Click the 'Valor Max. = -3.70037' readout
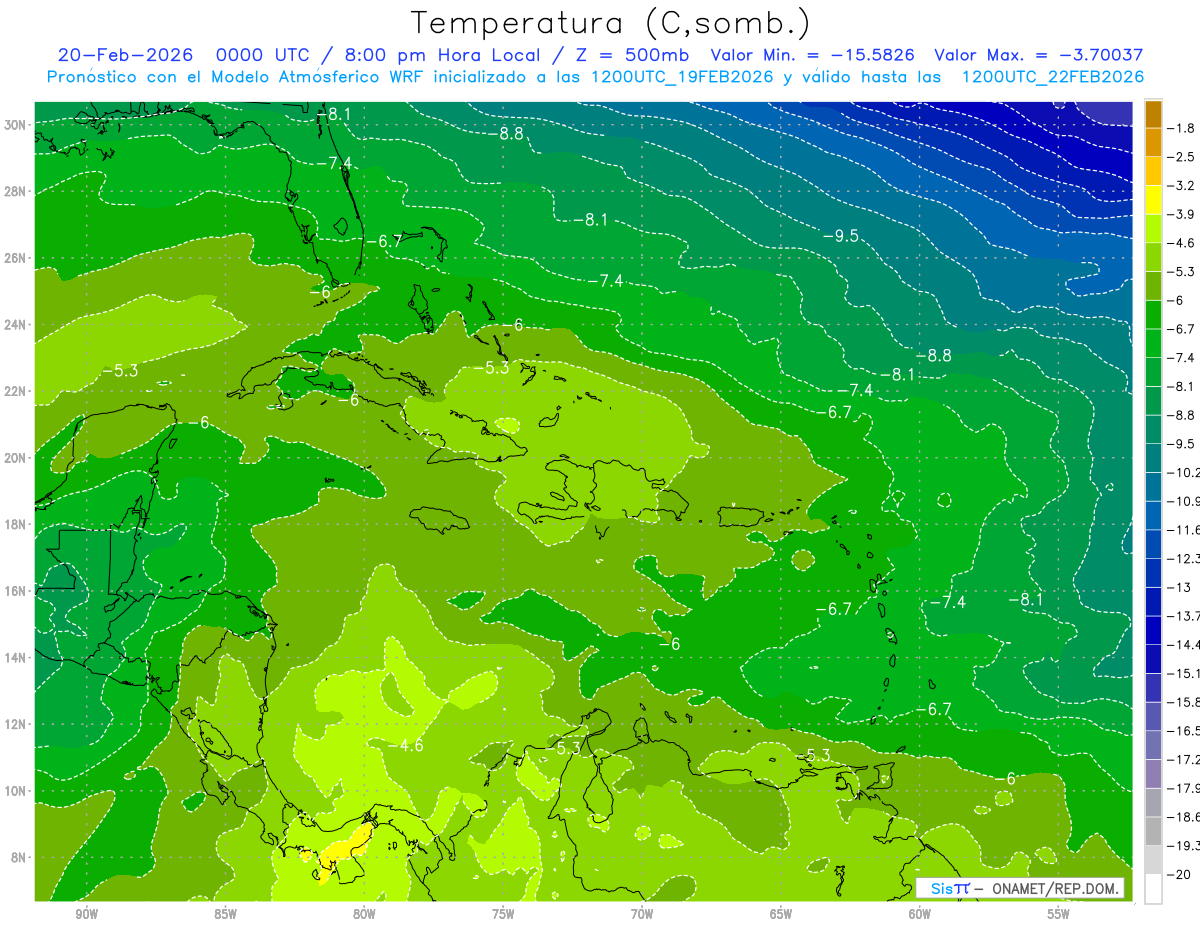Screen dimensions: 1200x927 [1038, 55]
